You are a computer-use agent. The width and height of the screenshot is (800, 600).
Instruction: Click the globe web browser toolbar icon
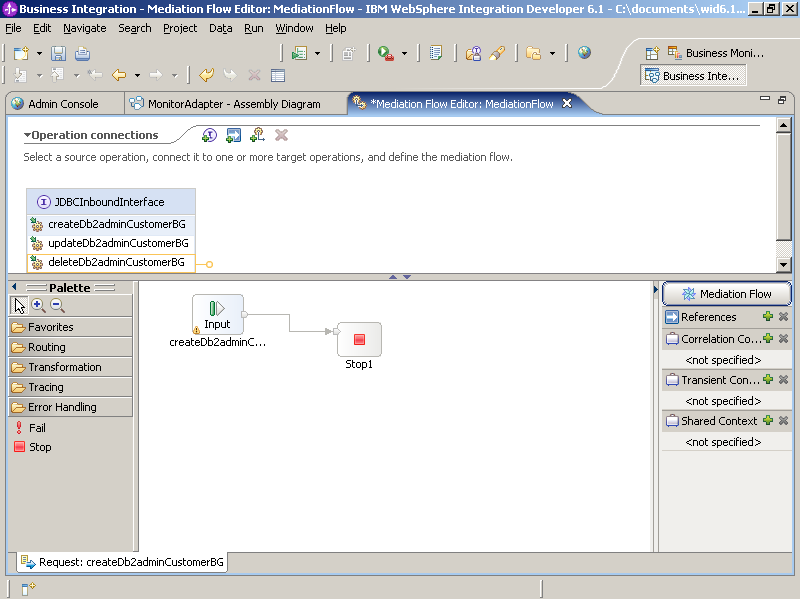(584, 53)
